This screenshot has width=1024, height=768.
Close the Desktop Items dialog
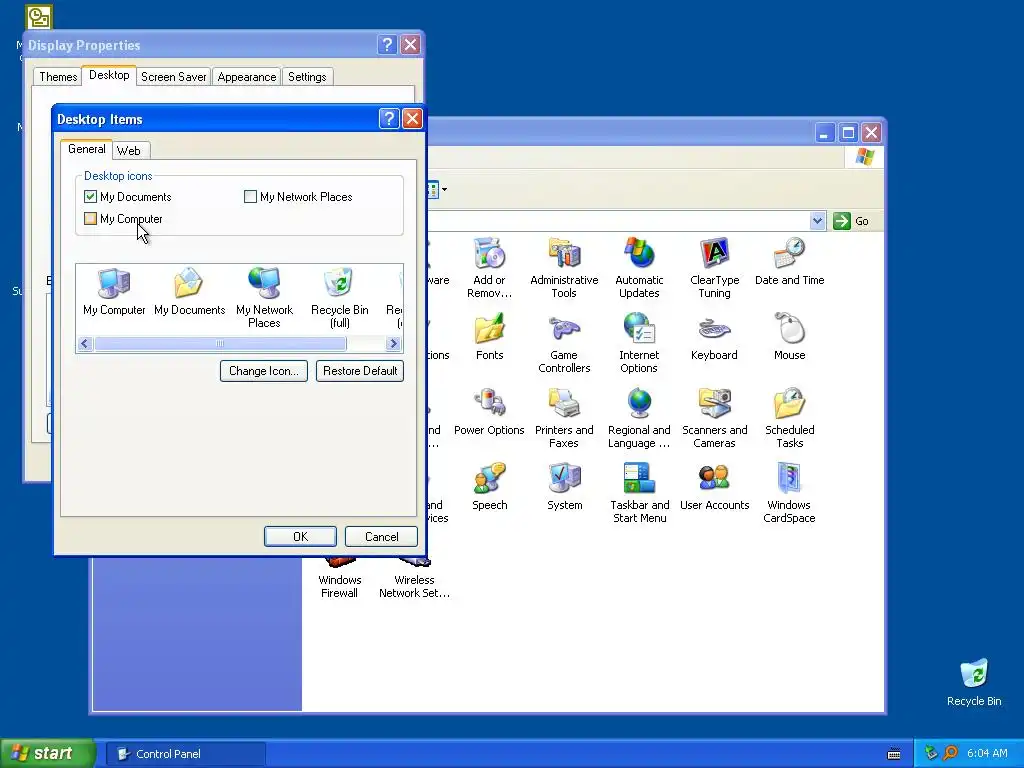[x=412, y=119]
